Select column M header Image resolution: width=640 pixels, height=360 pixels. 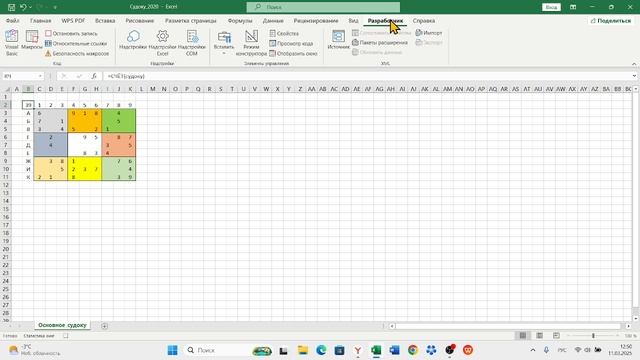click(x=153, y=89)
